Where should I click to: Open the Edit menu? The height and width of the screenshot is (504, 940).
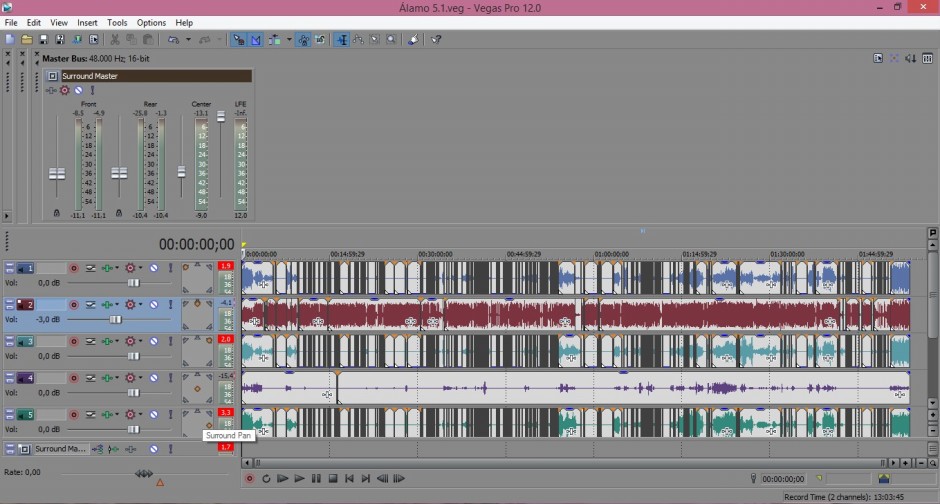[34, 23]
